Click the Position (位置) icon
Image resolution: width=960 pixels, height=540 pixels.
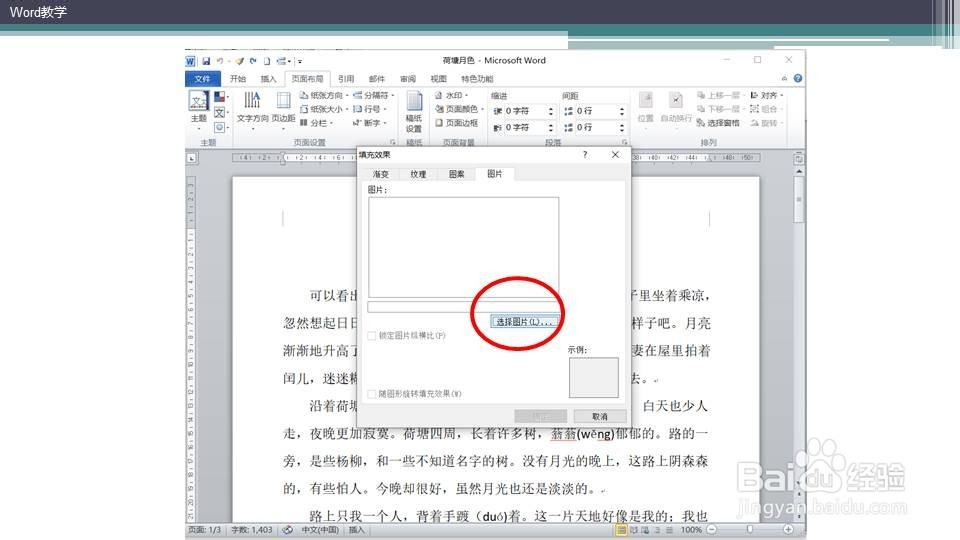(646, 100)
